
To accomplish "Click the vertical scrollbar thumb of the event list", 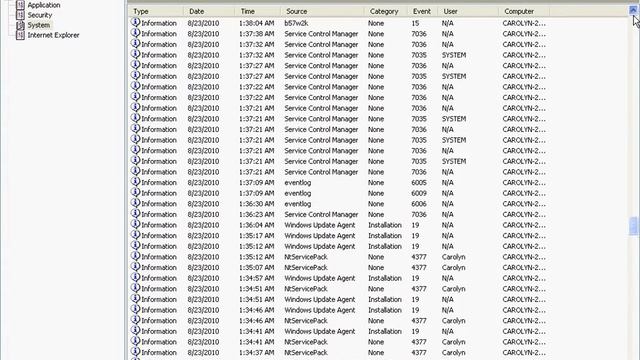I will (x=633, y=226).
